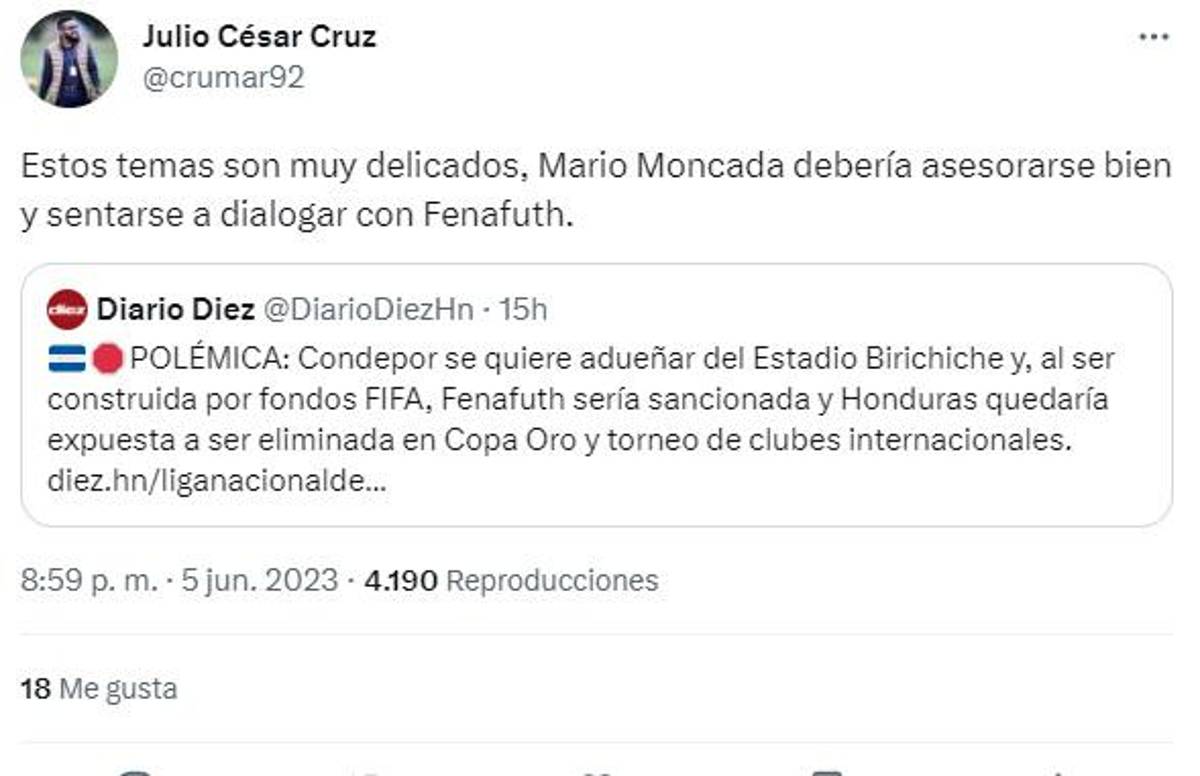Screen dimensions: 1200x776
Task: Click the Diario Diez red logo avatar
Action: click(67, 310)
